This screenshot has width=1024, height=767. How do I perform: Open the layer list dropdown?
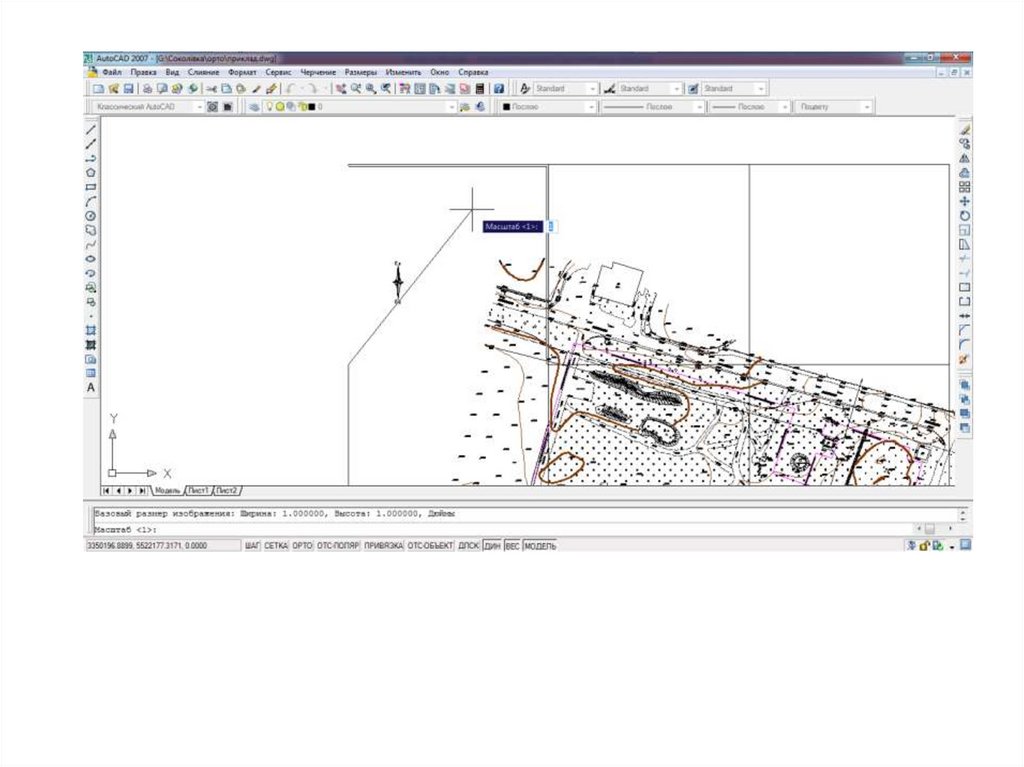tap(451, 106)
